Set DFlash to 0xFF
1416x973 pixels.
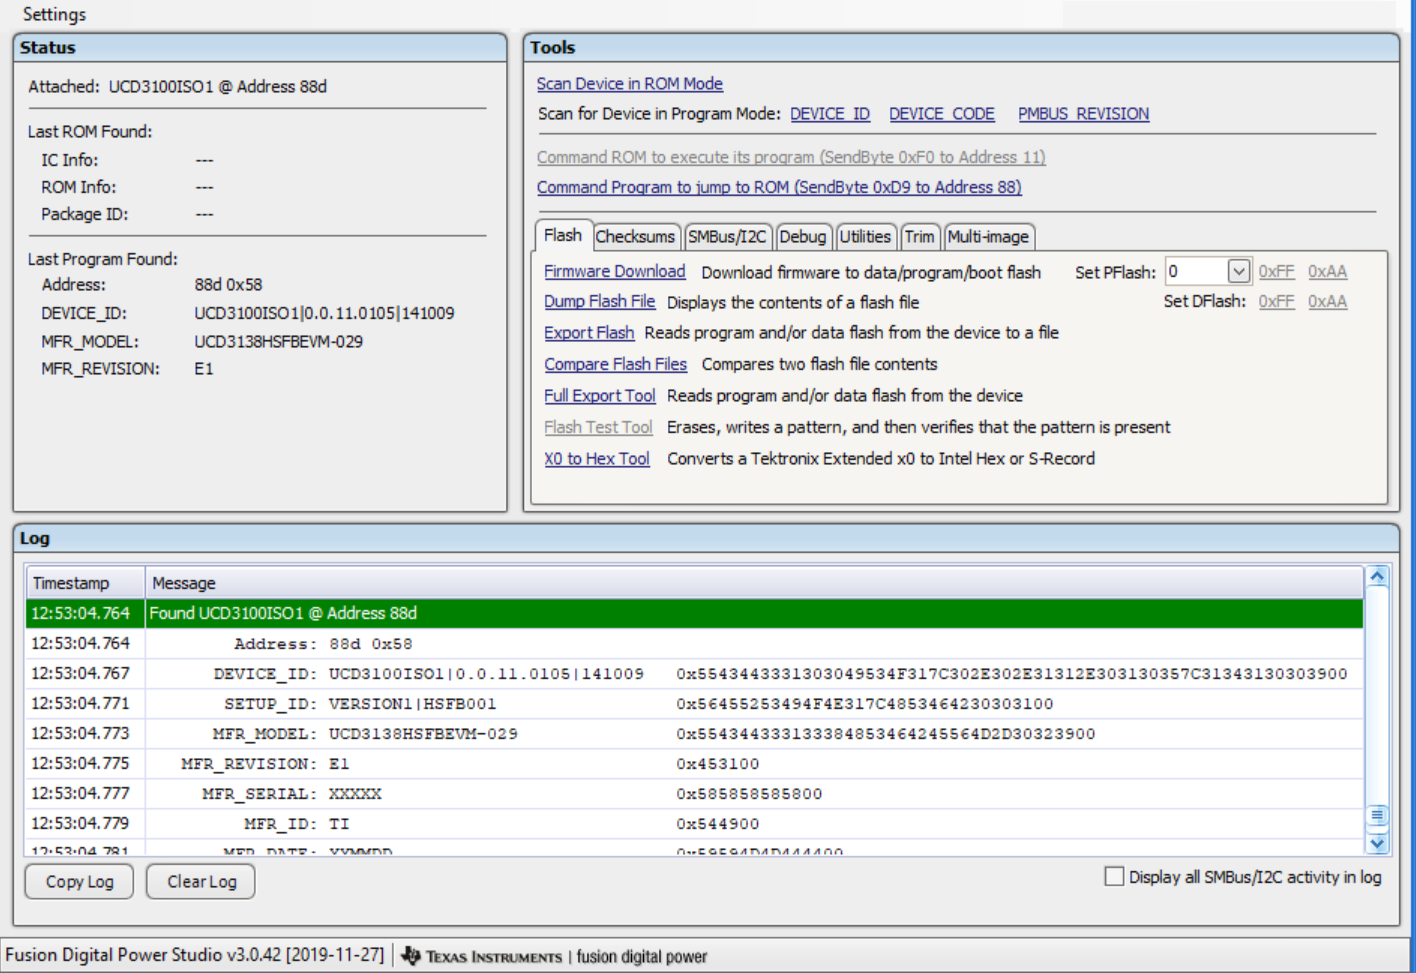point(1276,302)
